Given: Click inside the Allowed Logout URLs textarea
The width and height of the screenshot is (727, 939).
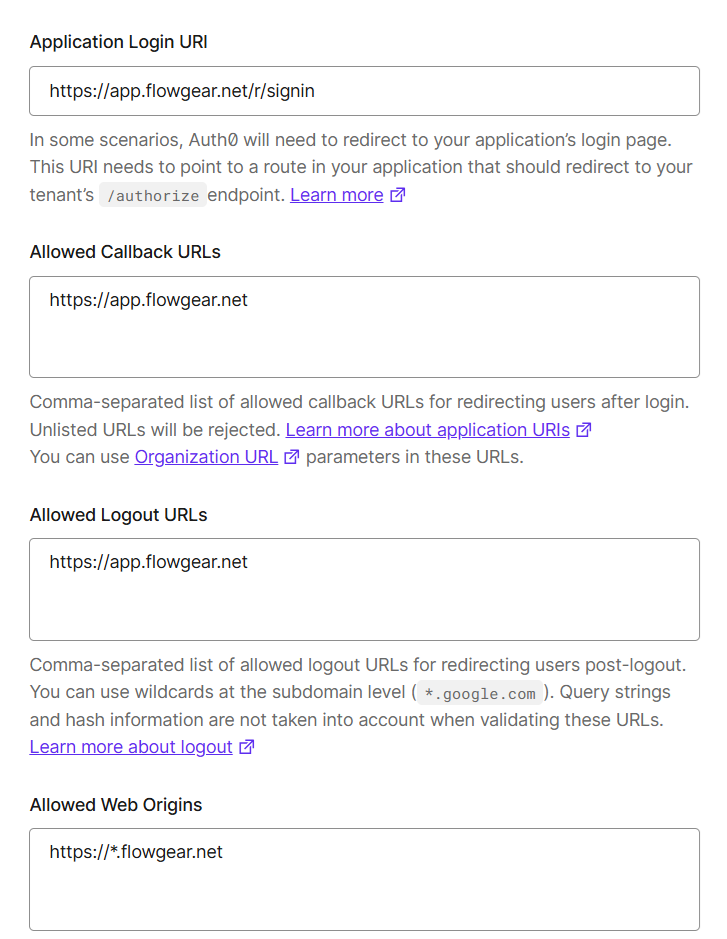Looking at the screenshot, I should coord(364,589).
